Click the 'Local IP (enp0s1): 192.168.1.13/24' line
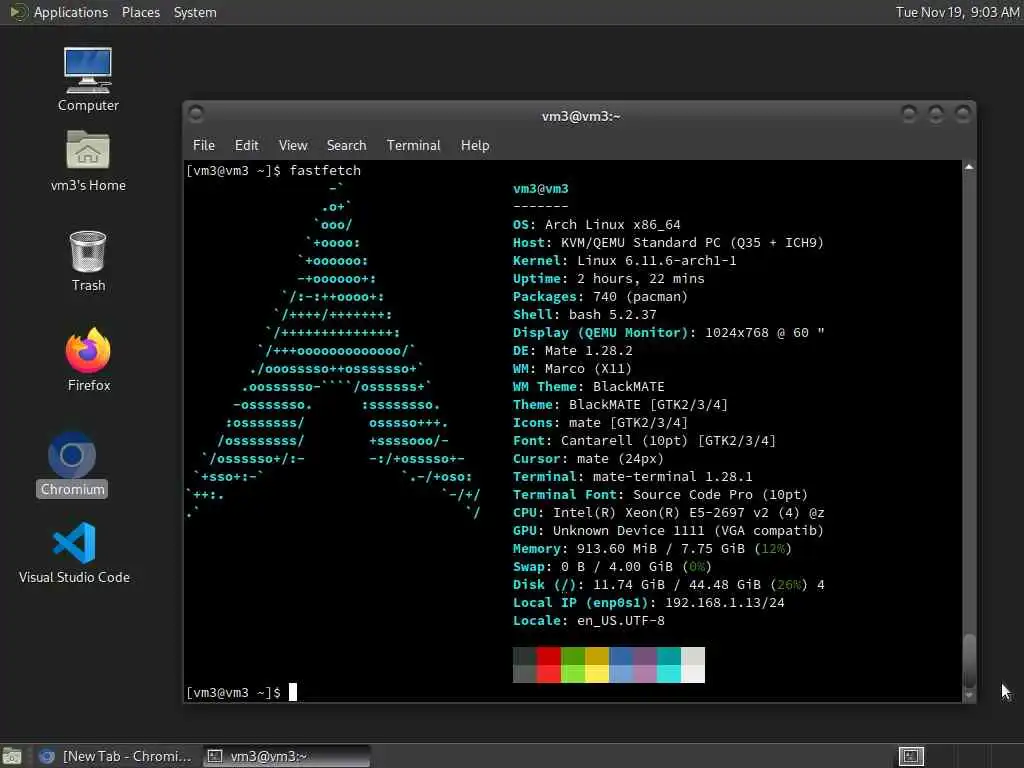1024x768 pixels. pyautogui.click(x=648, y=603)
